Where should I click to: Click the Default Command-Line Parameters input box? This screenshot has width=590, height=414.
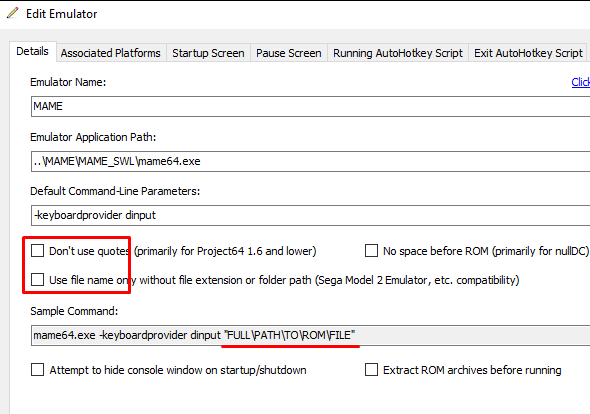pos(310,215)
